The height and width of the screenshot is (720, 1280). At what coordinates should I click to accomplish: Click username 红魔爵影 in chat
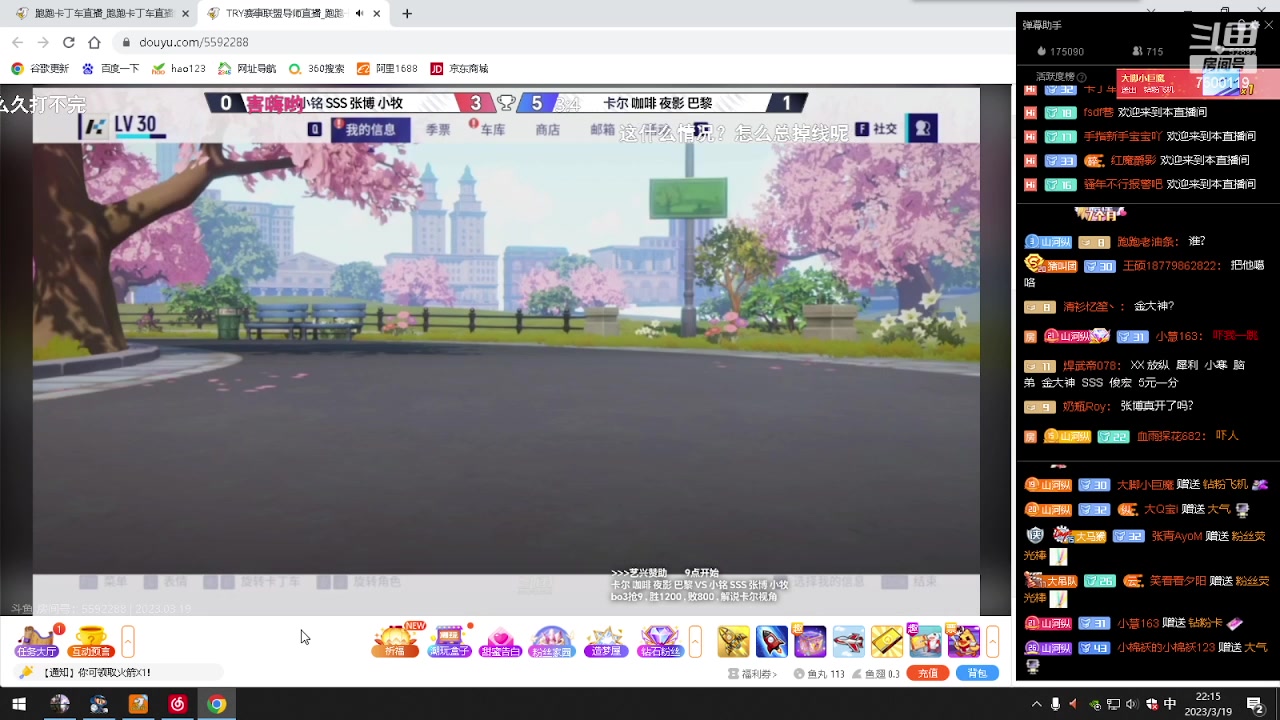(1133, 160)
